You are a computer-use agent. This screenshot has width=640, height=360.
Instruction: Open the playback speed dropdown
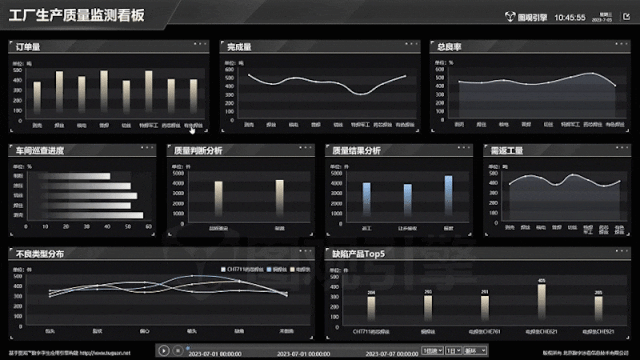point(432,351)
